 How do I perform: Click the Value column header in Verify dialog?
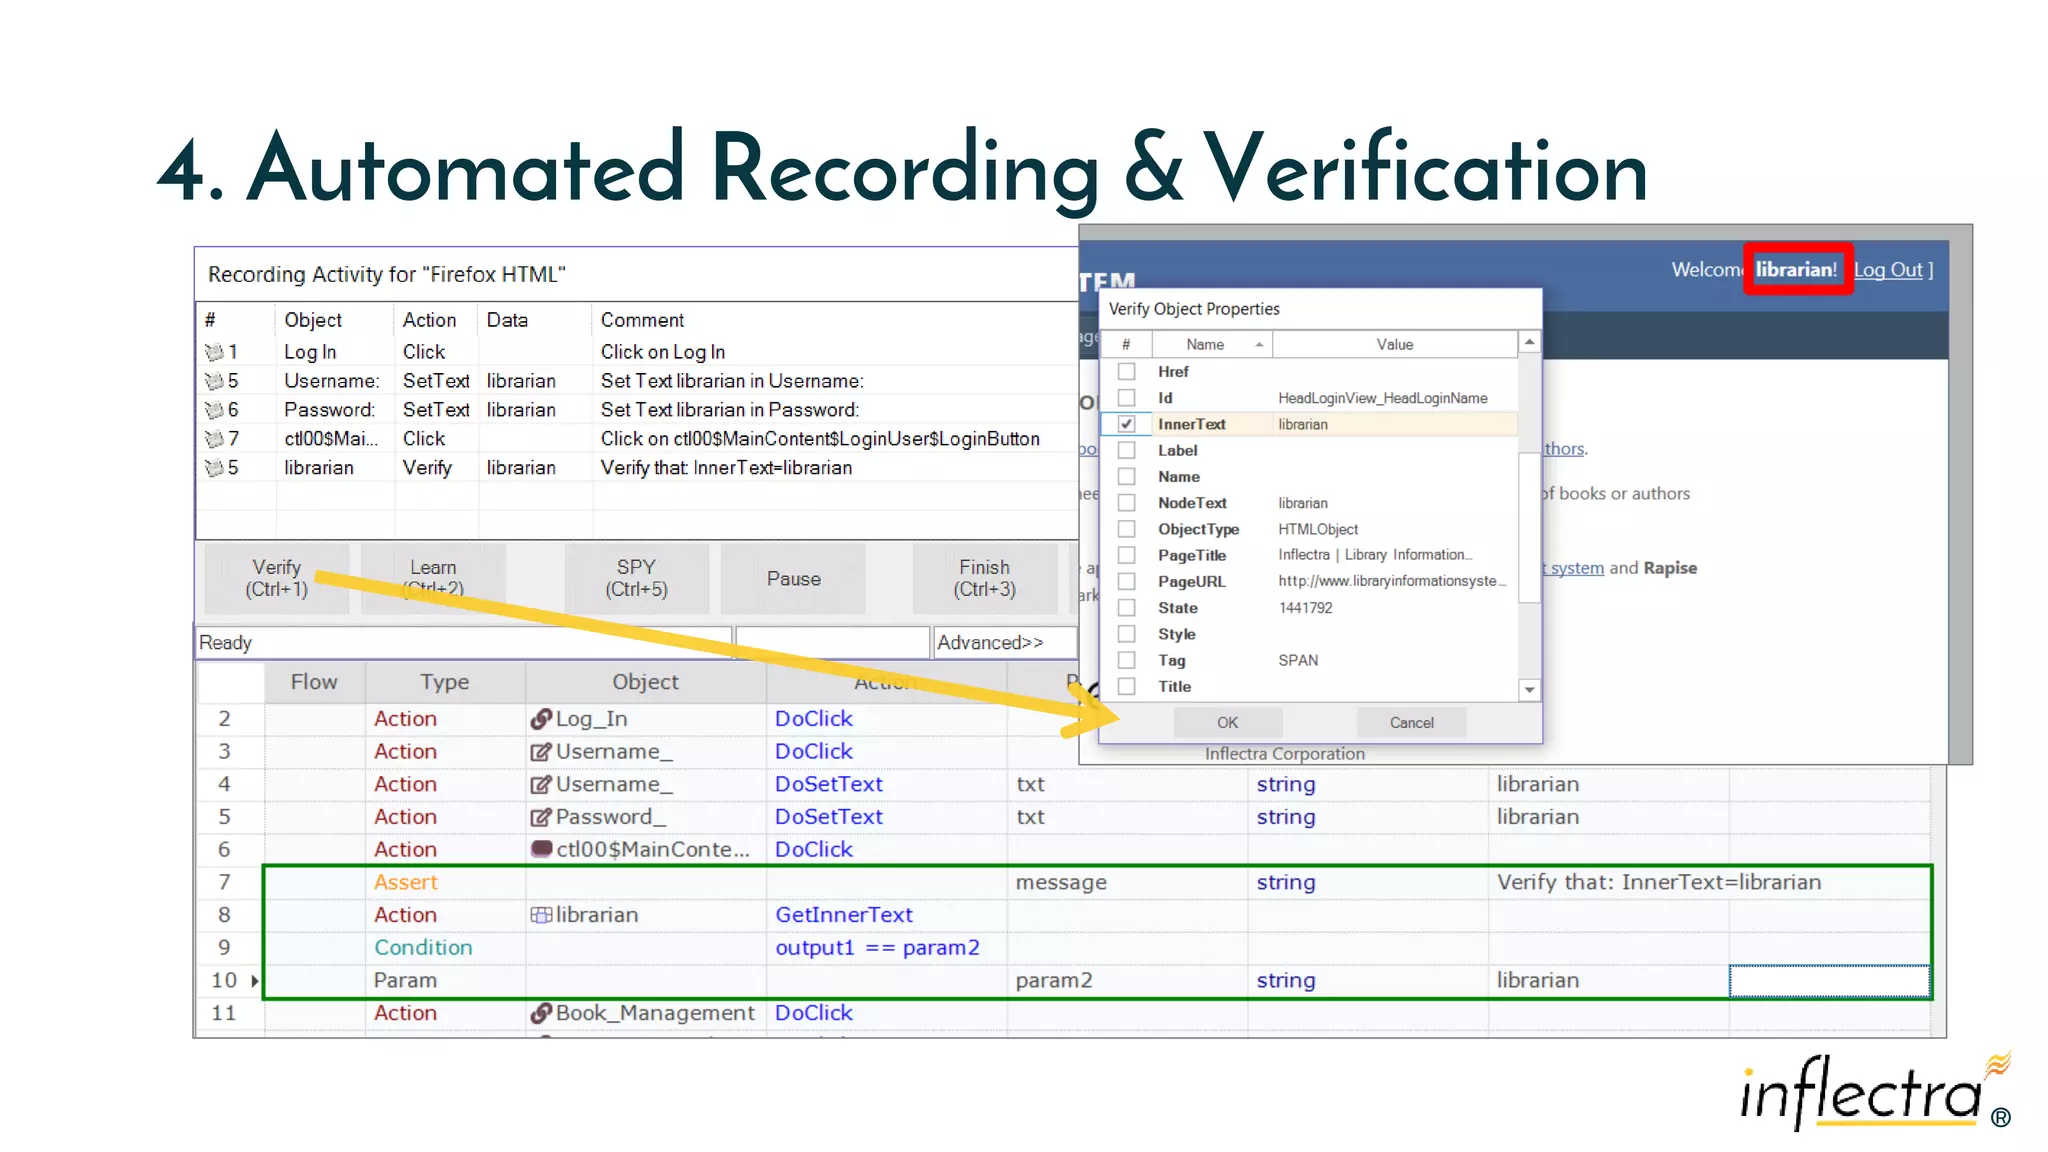pos(1395,345)
